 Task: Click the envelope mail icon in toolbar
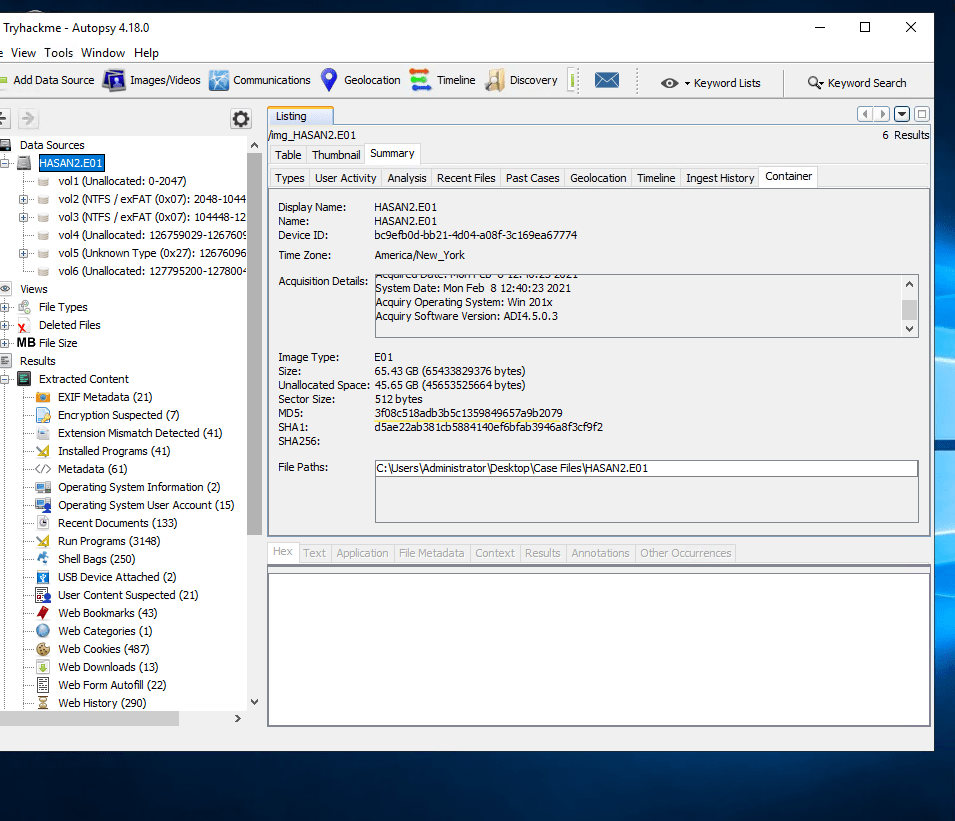click(606, 81)
